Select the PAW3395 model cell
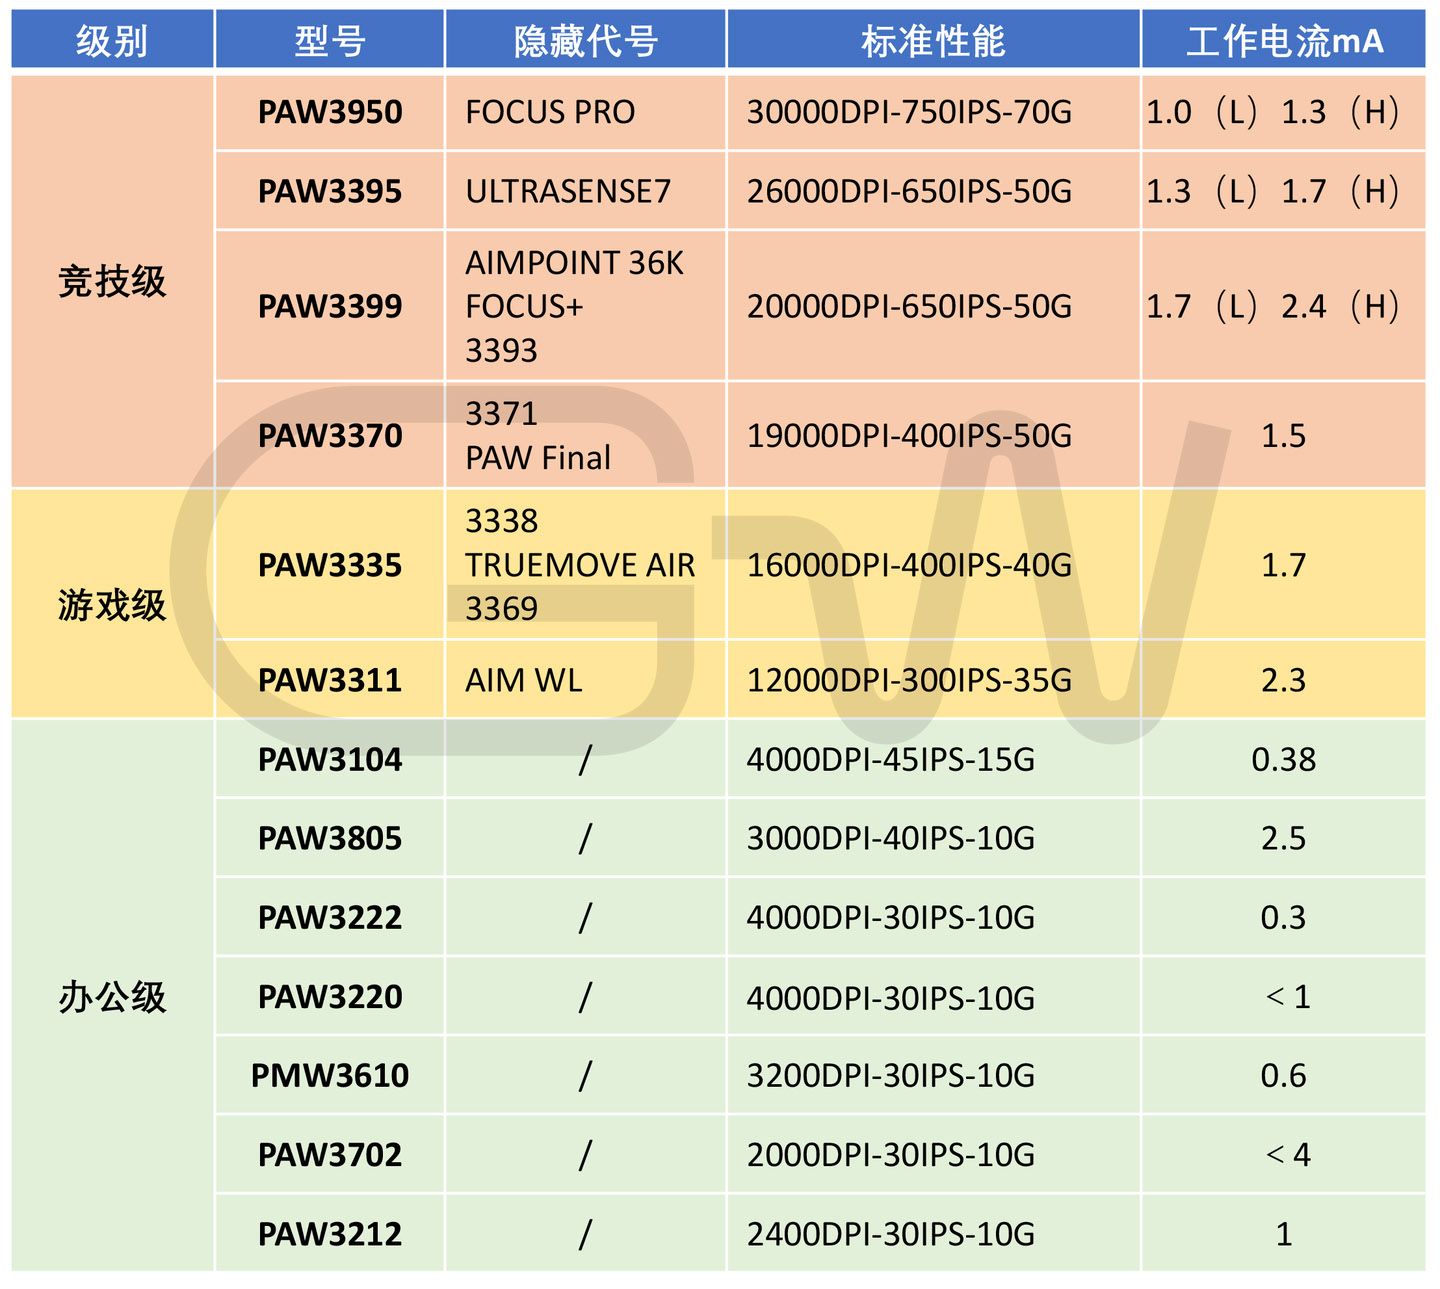The height and width of the screenshot is (1289, 1440). 330,191
